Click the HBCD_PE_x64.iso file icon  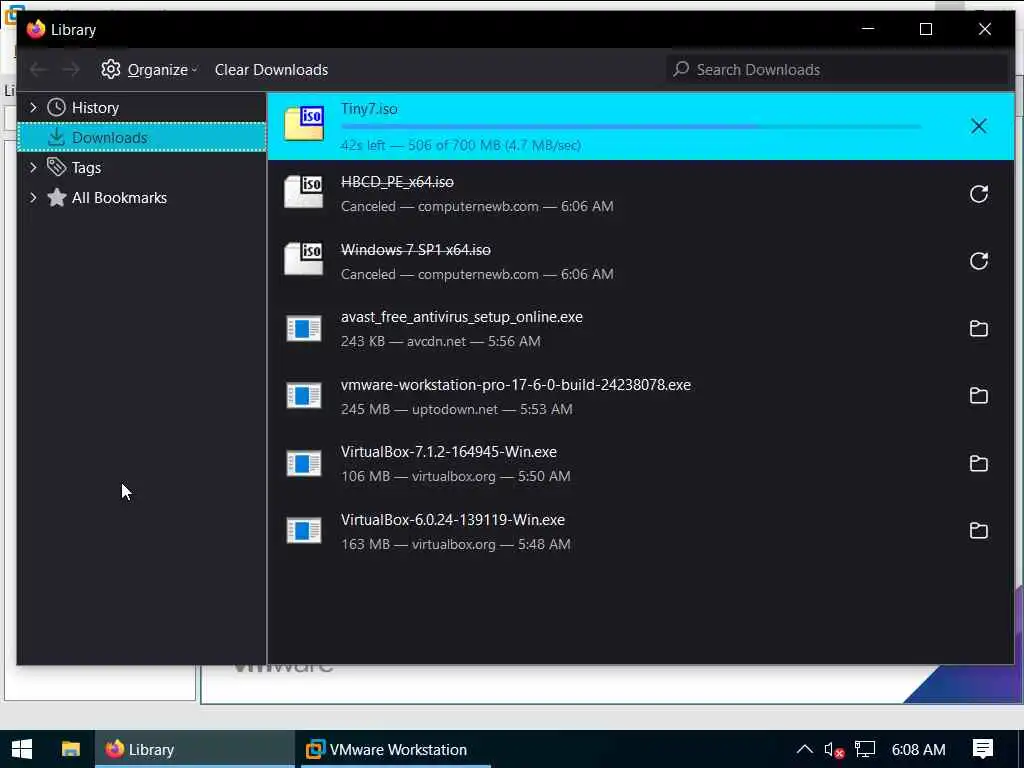(304, 192)
